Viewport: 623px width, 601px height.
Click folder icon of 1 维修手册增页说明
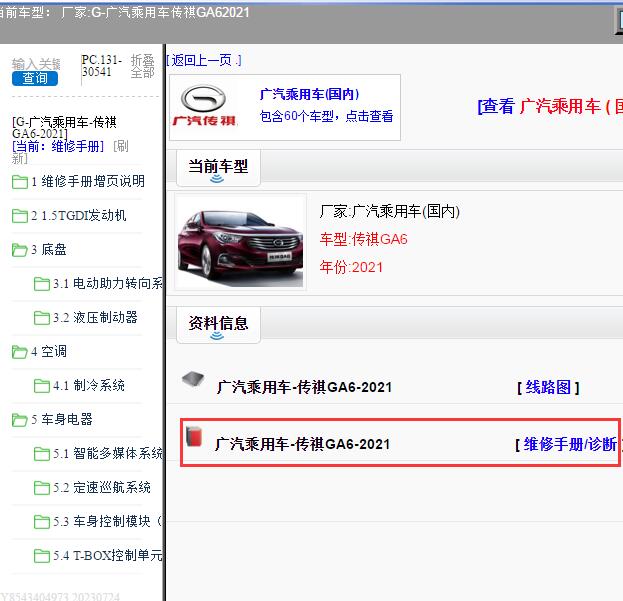click(20, 182)
